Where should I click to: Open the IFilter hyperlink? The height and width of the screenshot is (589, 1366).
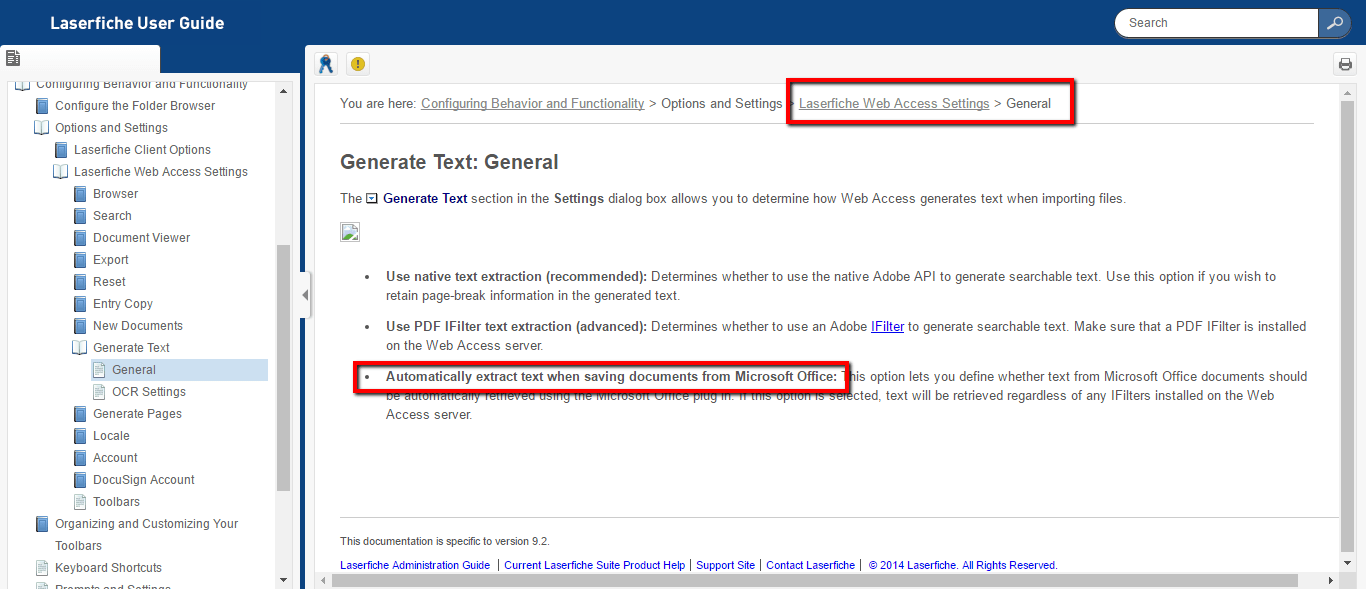click(887, 327)
